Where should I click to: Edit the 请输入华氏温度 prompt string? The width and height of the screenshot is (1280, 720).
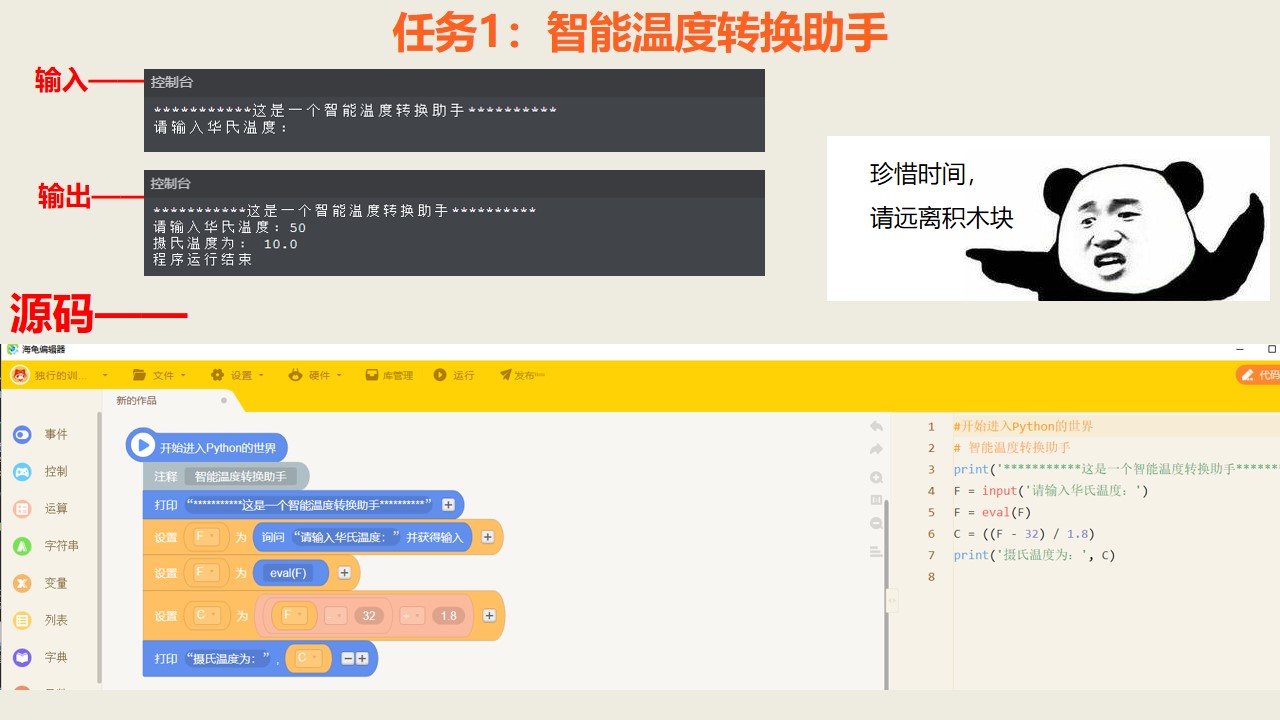(x=345, y=537)
